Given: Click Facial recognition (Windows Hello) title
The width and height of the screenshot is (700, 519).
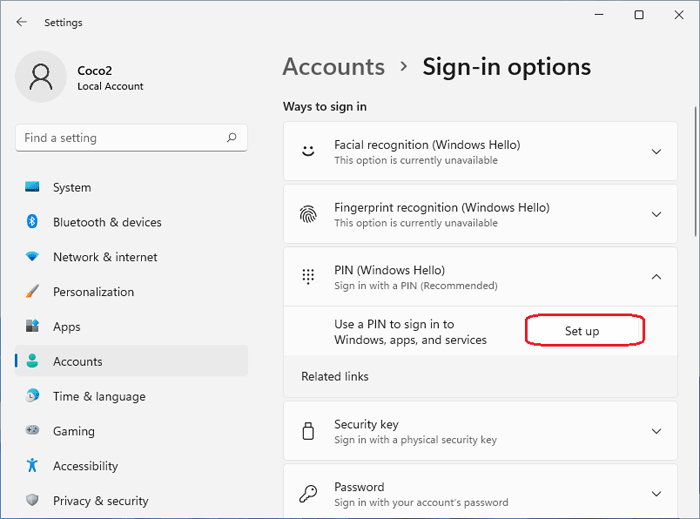Looking at the screenshot, I should [x=427, y=145].
